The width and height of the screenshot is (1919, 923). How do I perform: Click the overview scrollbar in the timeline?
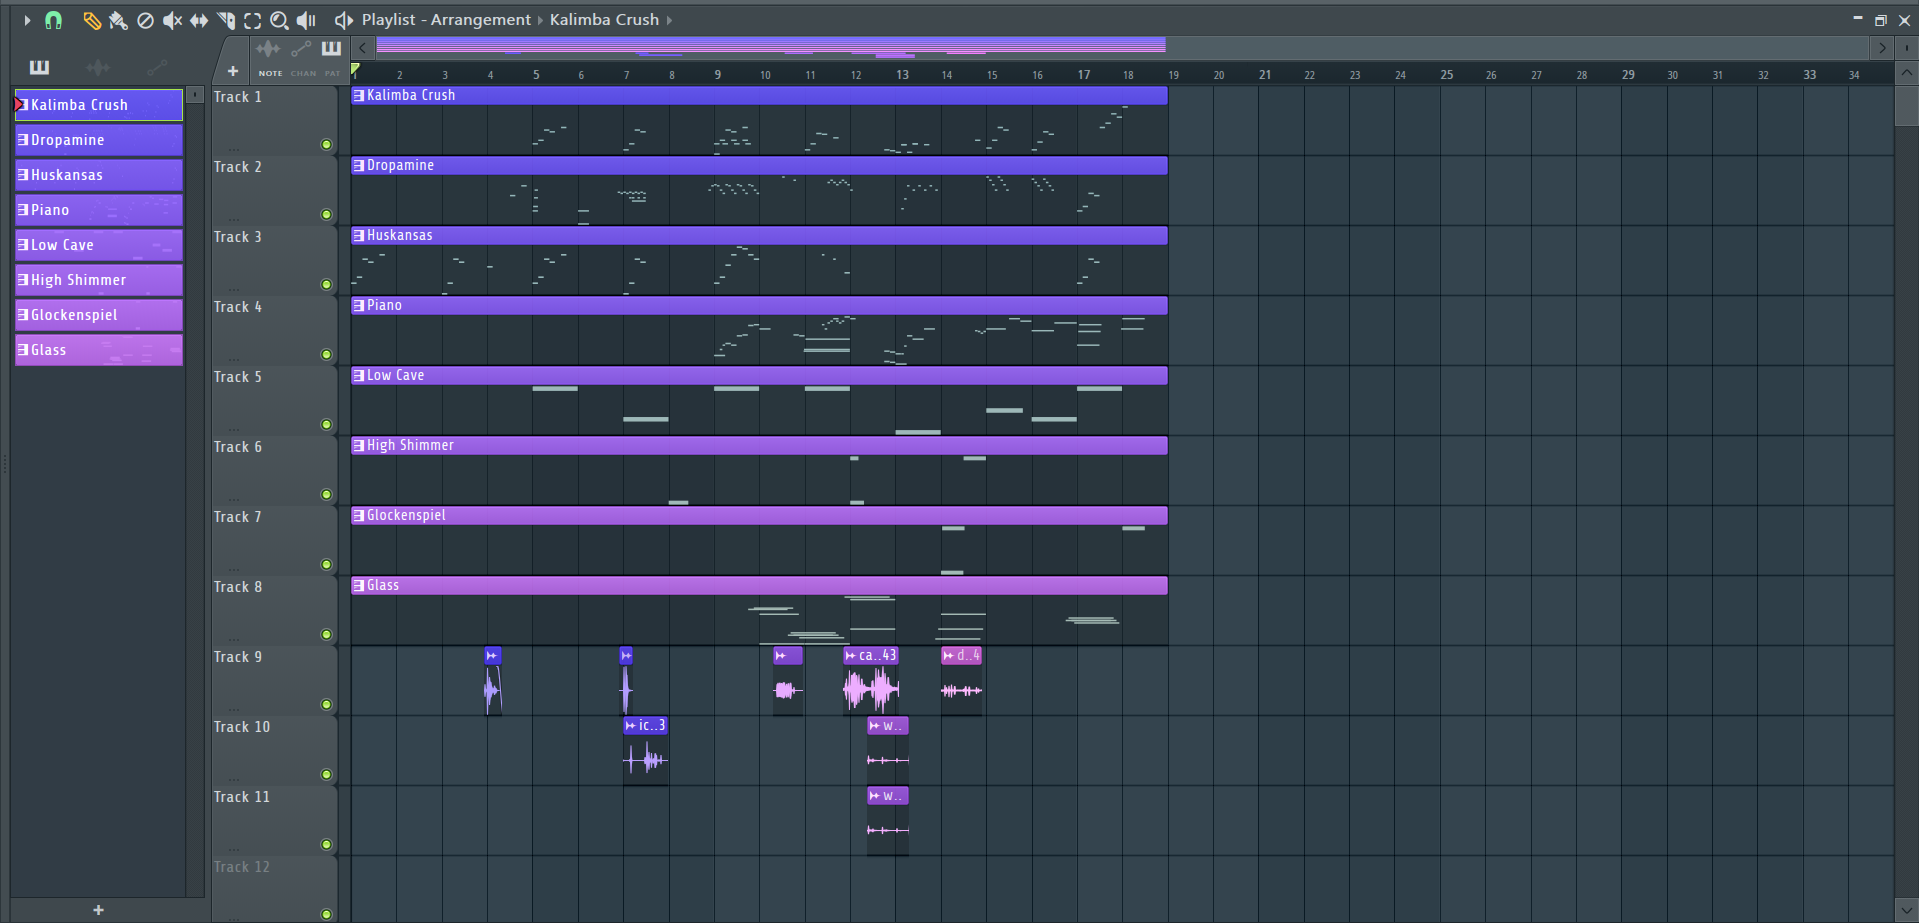click(x=770, y=46)
